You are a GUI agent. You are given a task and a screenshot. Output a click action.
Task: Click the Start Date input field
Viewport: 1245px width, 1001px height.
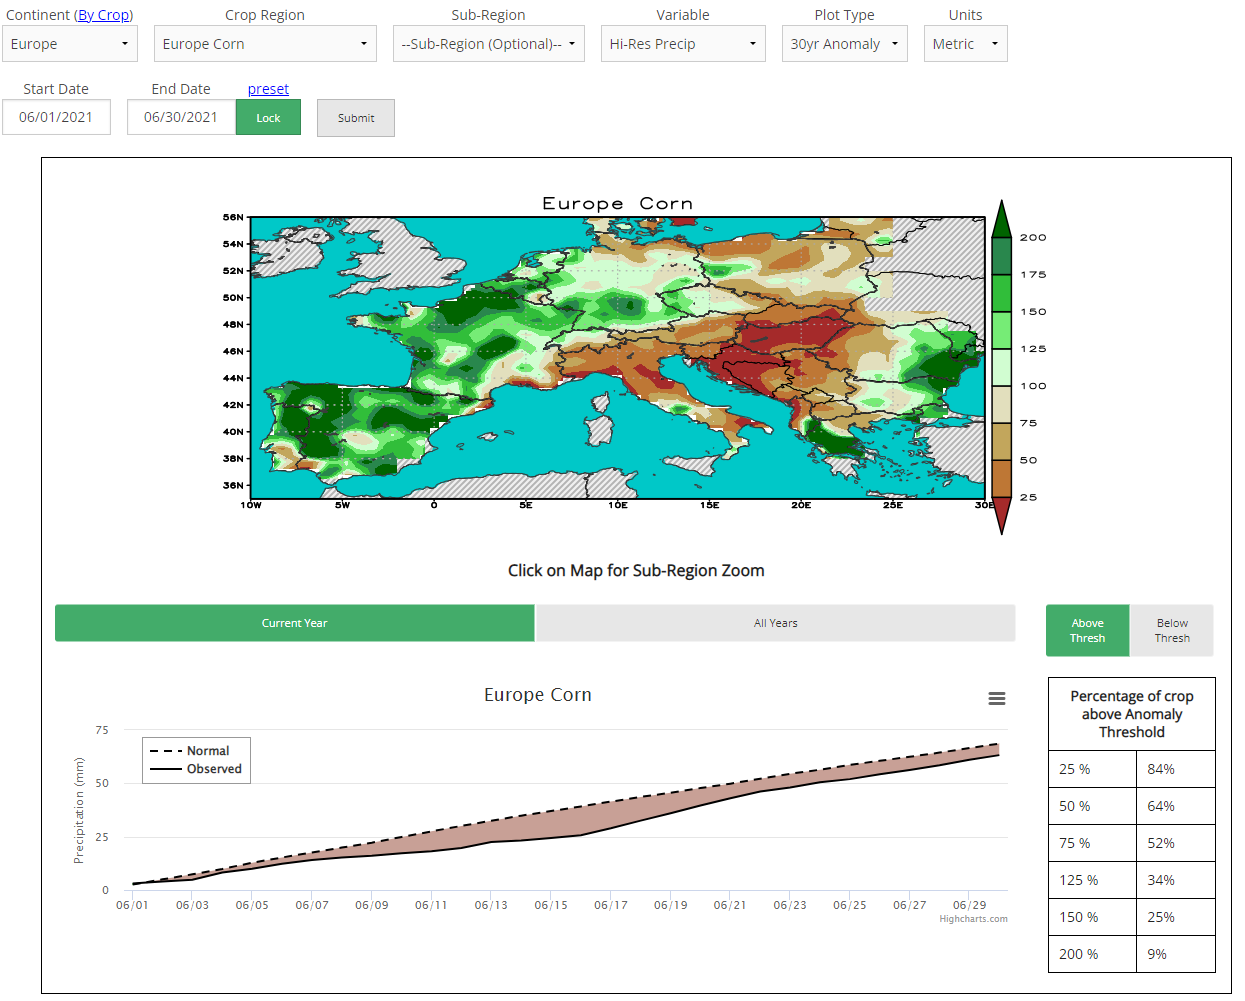pos(56,117)
